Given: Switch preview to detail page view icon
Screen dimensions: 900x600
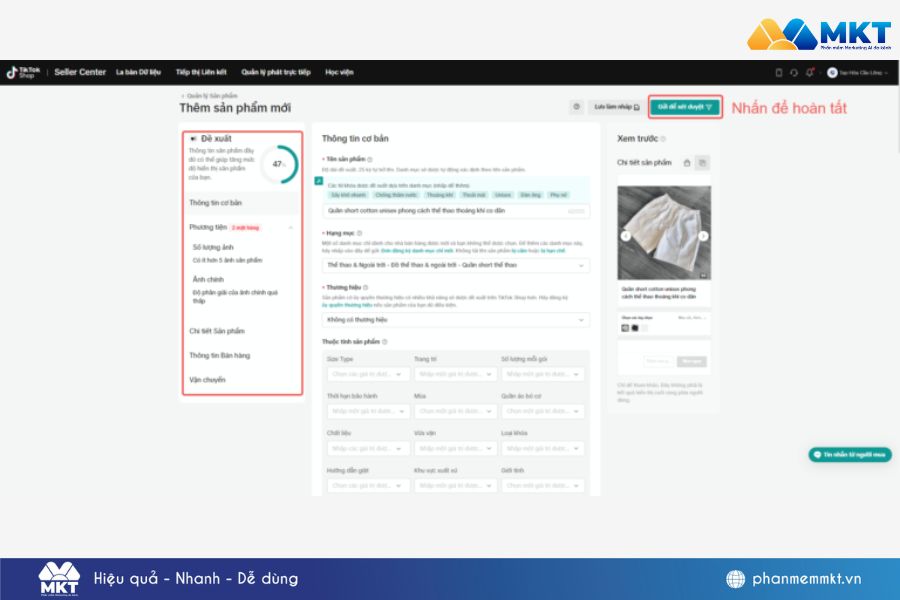Looking at the screenshot, I should tap(703, 163).
